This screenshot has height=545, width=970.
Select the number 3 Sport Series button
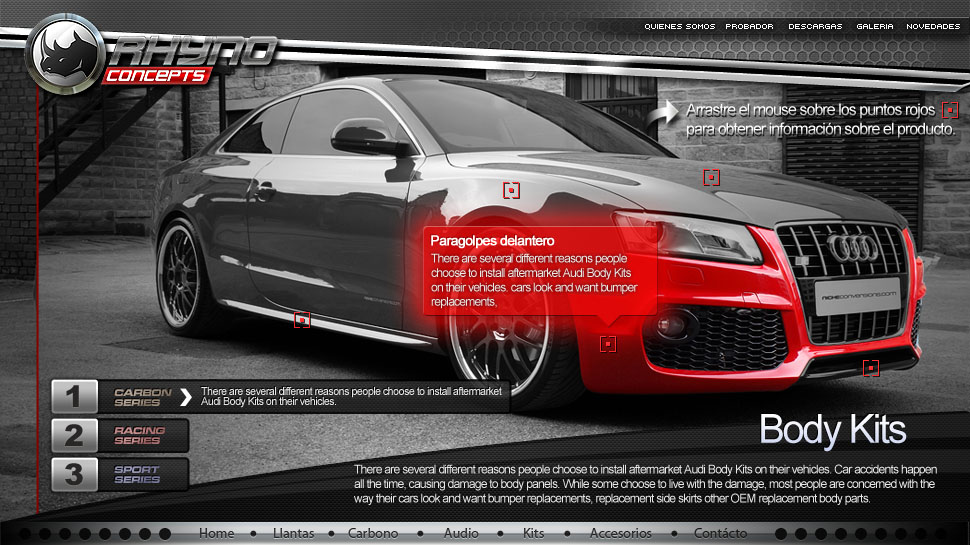point(120,474)
